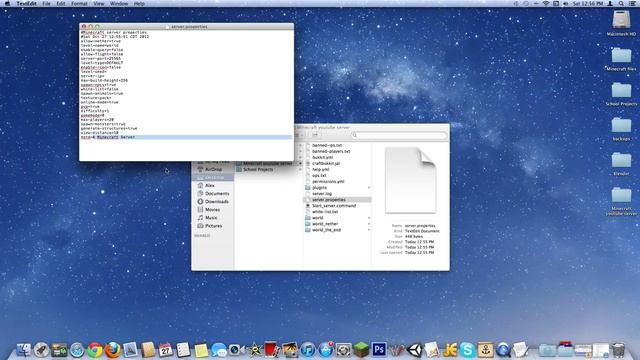The width and height of the screenshot is (640, 360).
Task: Expand the world_nether folder arrow
Action: (369, 224)
